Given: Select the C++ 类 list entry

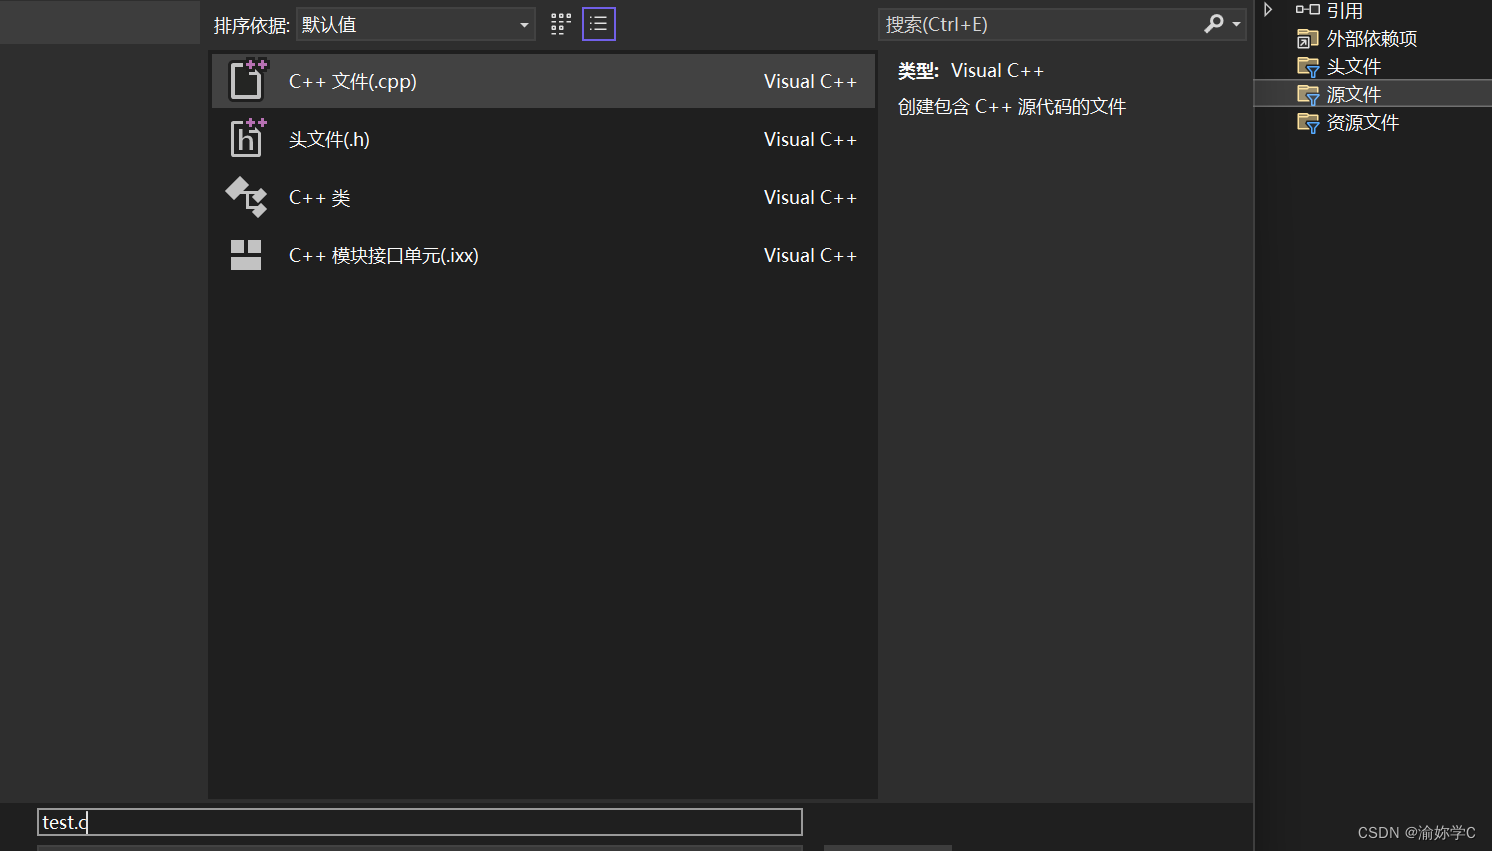Looking at the screenshot, I should tap(543, 197).
